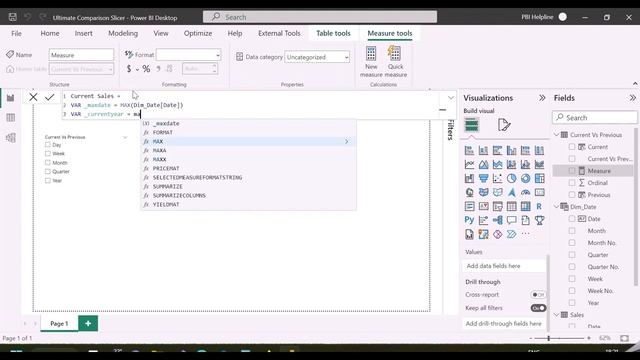Screen dimensions: 640x360
Task: Open Model view in left sidebar
Action: point(11,138)
